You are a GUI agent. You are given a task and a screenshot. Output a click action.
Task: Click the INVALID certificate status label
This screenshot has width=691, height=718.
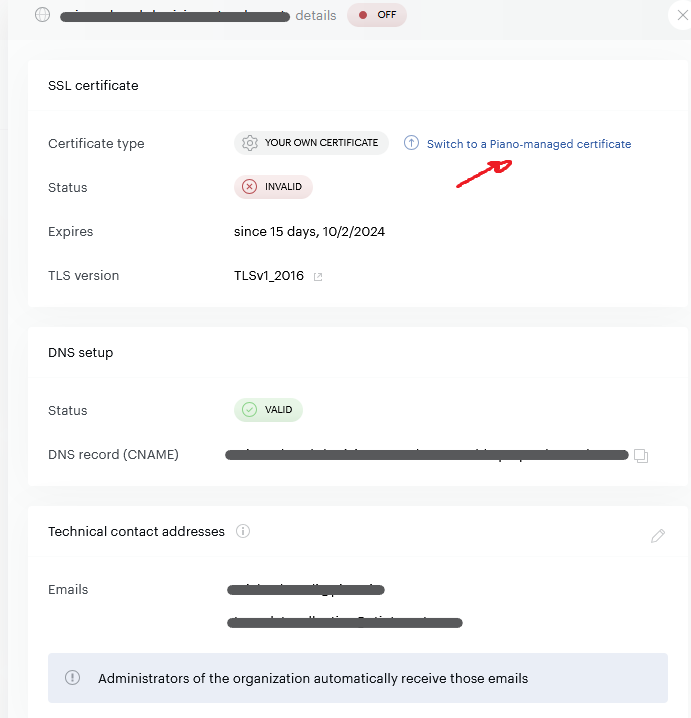point(282,187)
